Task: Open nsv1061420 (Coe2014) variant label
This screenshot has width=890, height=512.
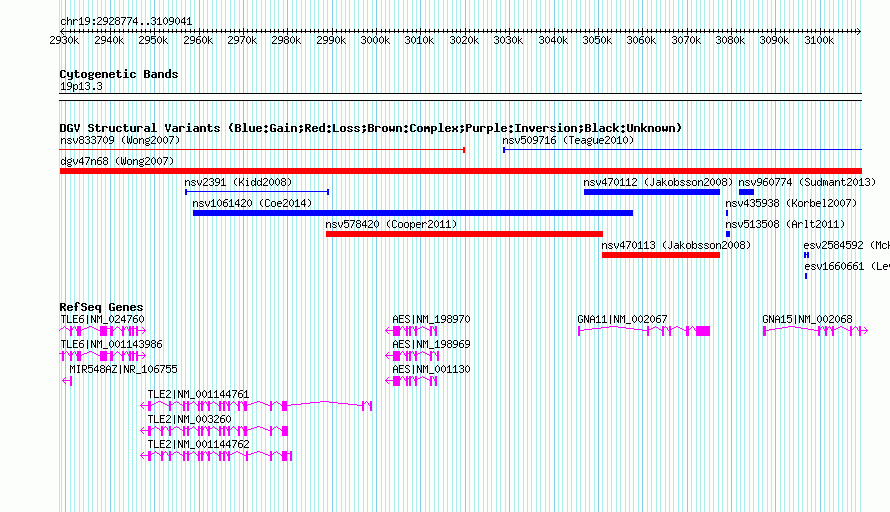Action: point(252,203)
